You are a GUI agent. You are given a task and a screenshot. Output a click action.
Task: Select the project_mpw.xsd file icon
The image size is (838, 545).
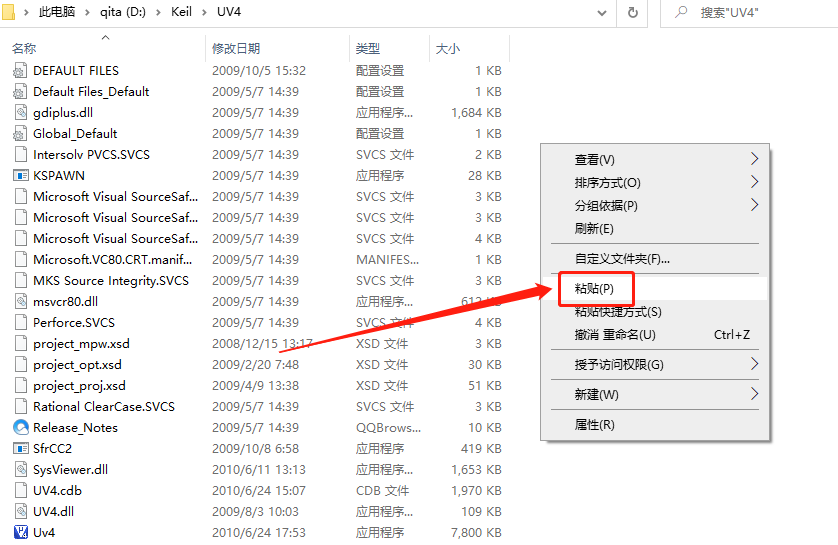click(20, 344)
